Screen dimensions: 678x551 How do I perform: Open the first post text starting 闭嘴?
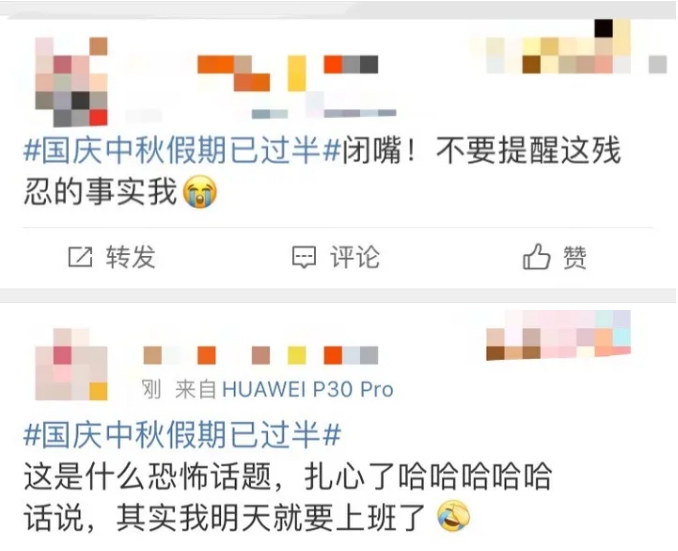[x=323, y=171]
